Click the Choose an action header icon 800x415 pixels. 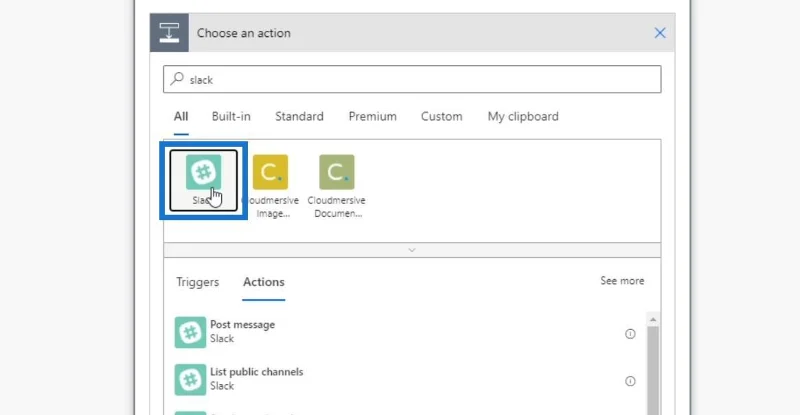[169, 33]
